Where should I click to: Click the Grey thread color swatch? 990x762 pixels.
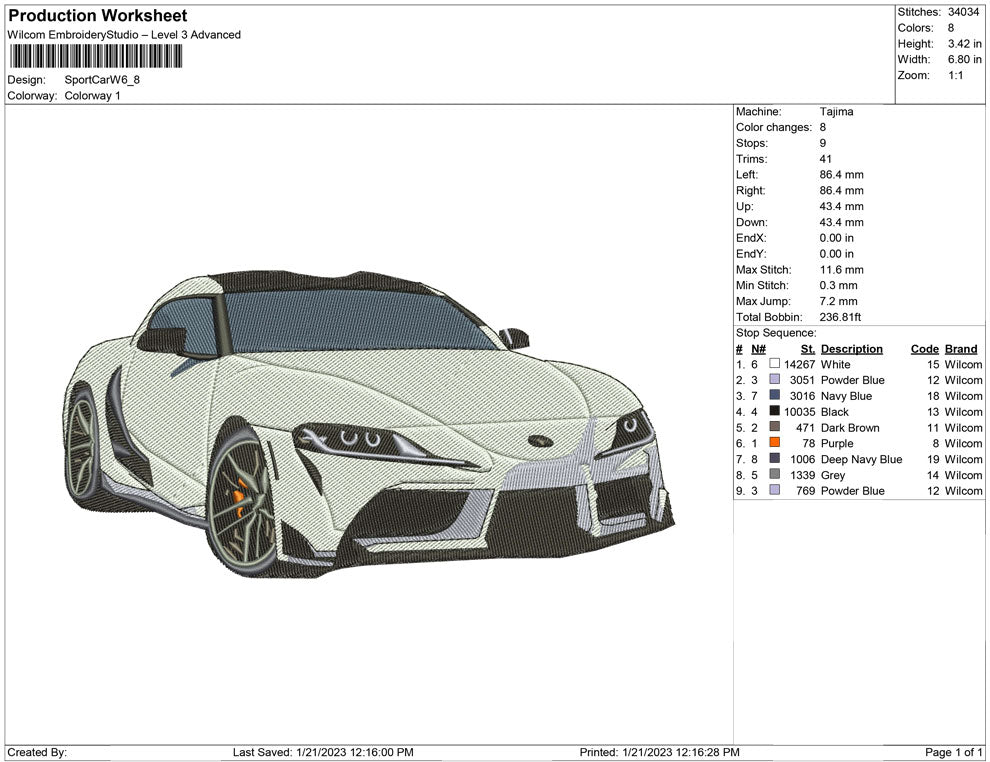point(775,475)
